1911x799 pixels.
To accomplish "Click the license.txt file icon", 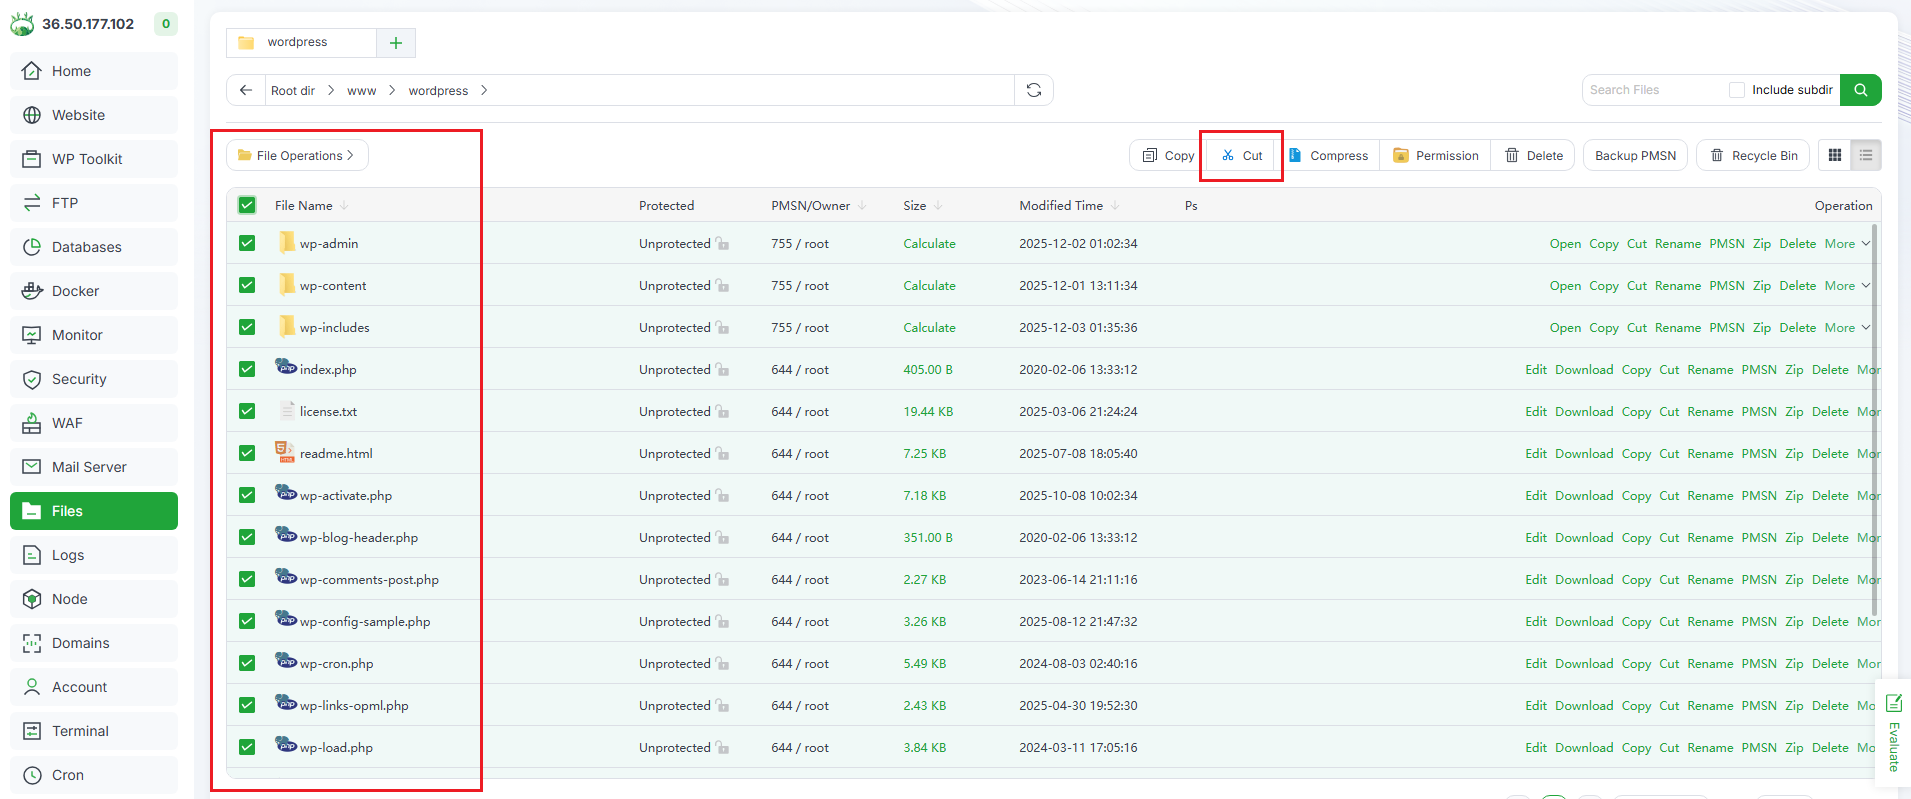I will tap(287, 410).
